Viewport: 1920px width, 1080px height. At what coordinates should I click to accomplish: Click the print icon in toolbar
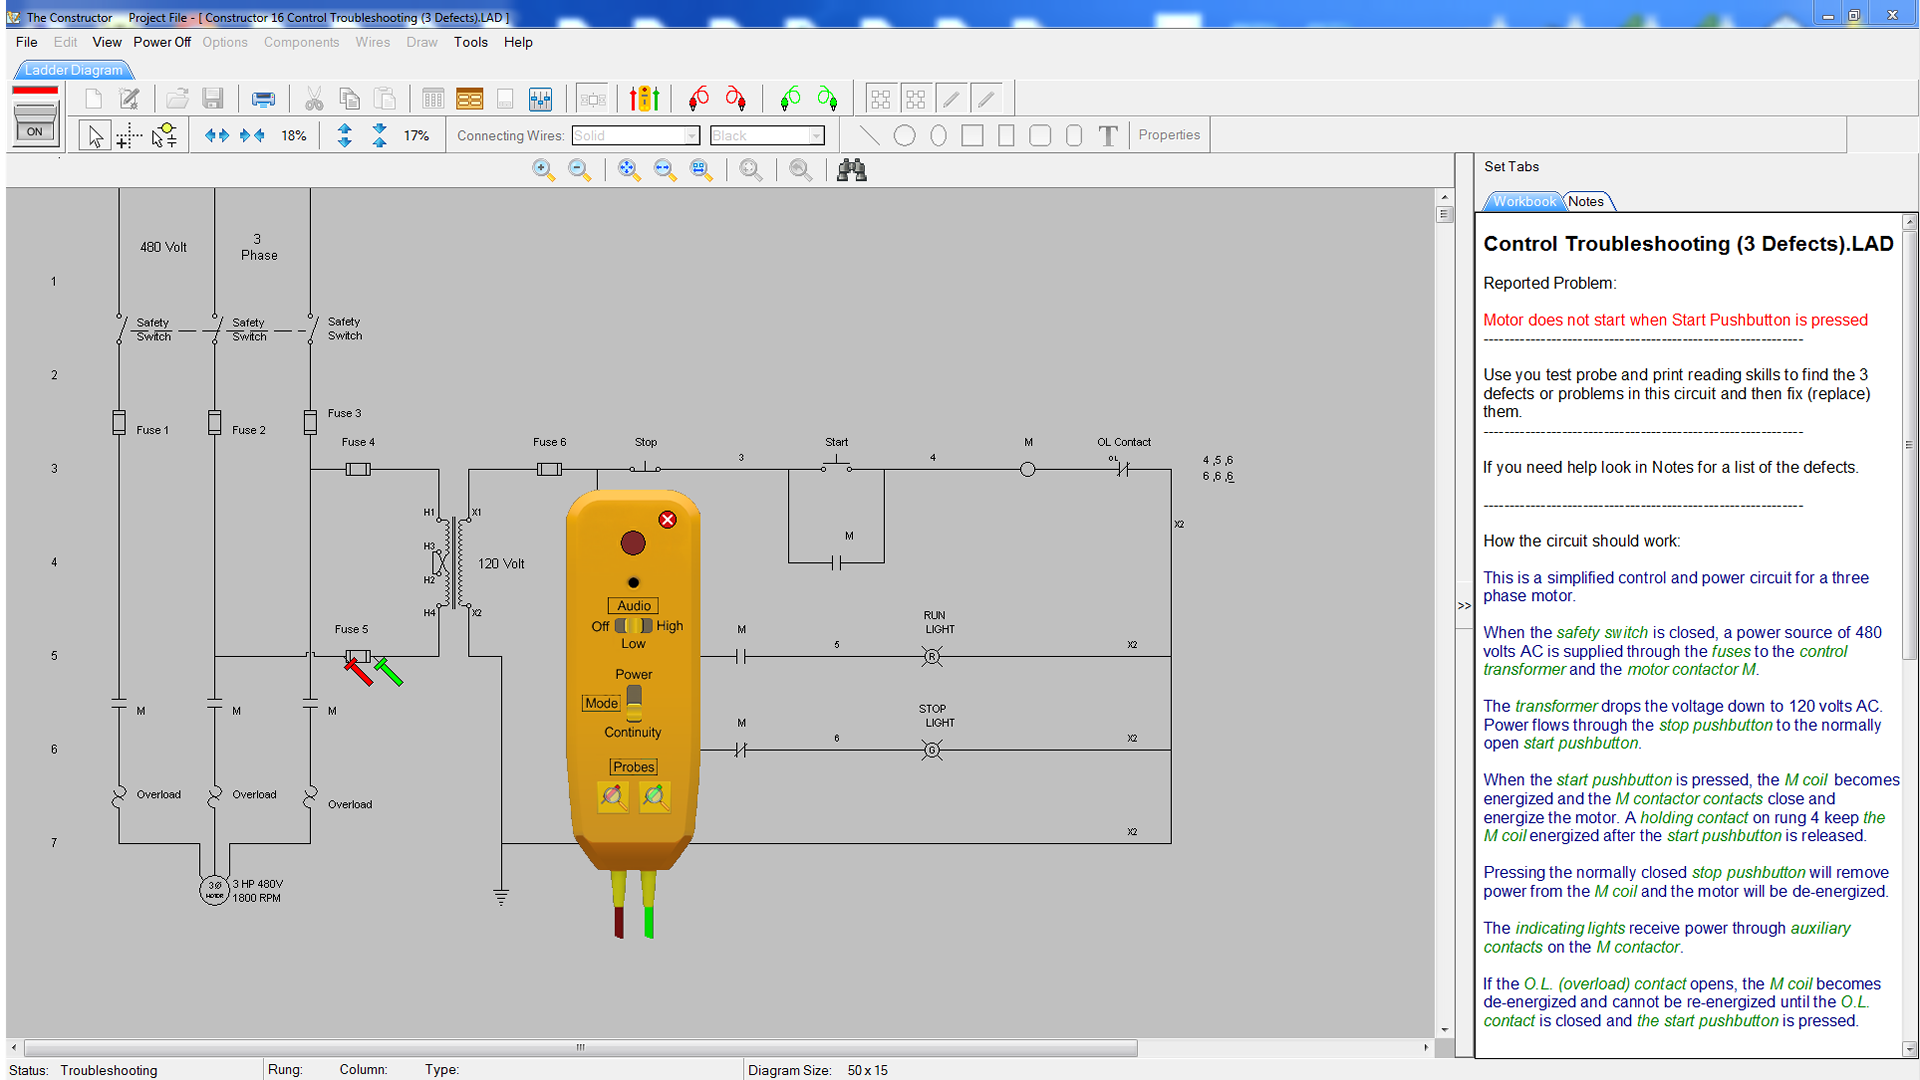(x=263, y=99)
